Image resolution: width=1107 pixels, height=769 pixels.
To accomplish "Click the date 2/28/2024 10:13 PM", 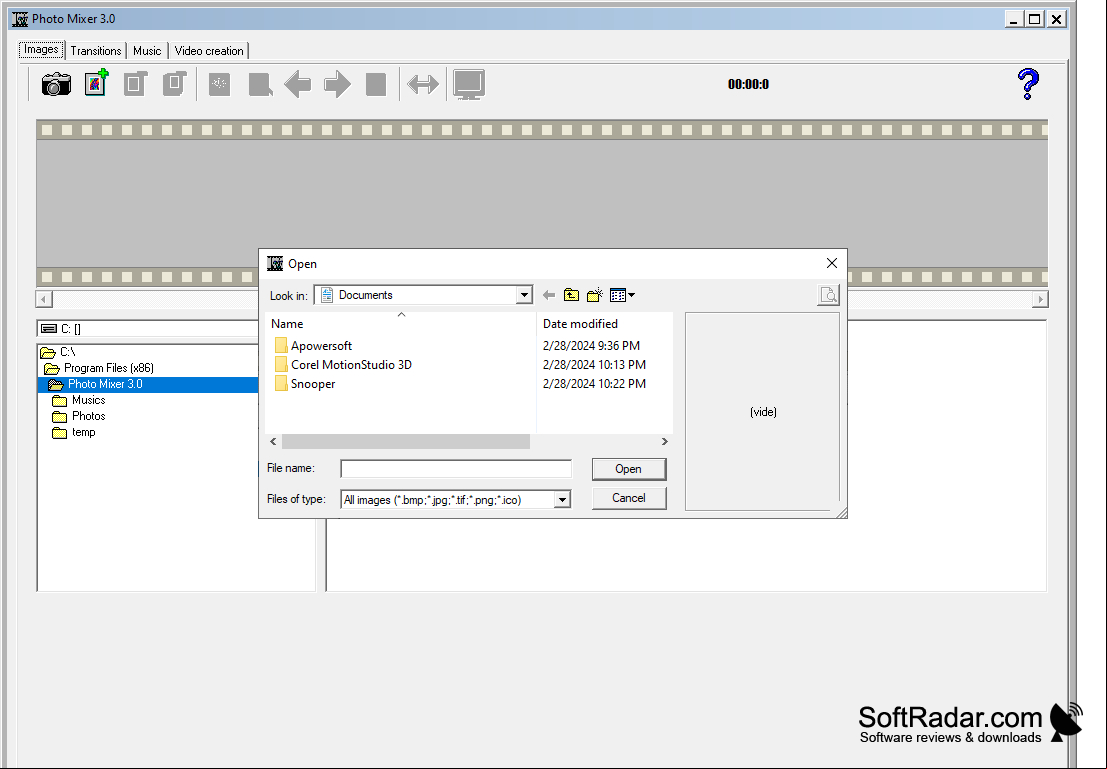I will [594, 364].
